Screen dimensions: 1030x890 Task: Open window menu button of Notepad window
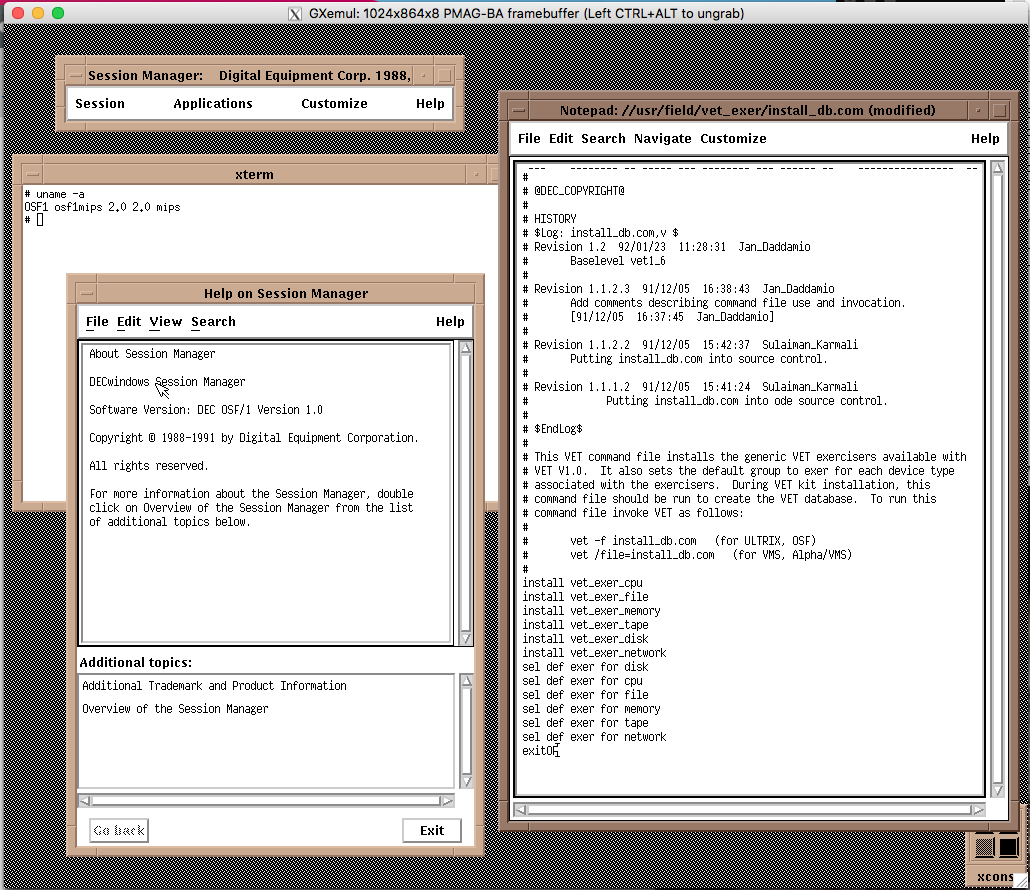tap(519, 110)
